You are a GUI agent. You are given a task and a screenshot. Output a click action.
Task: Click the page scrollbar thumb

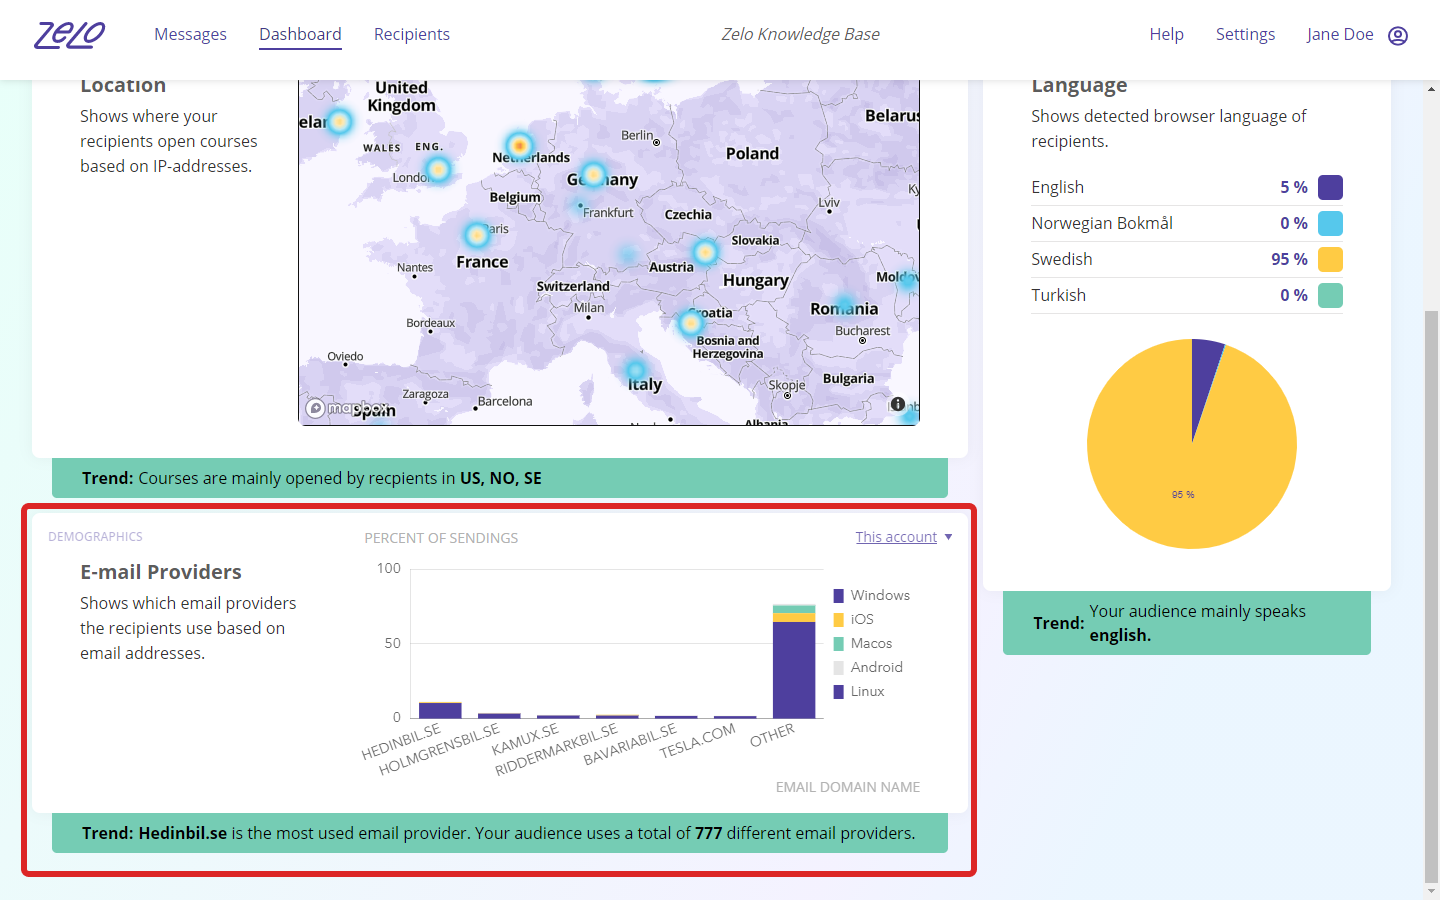1432,595
